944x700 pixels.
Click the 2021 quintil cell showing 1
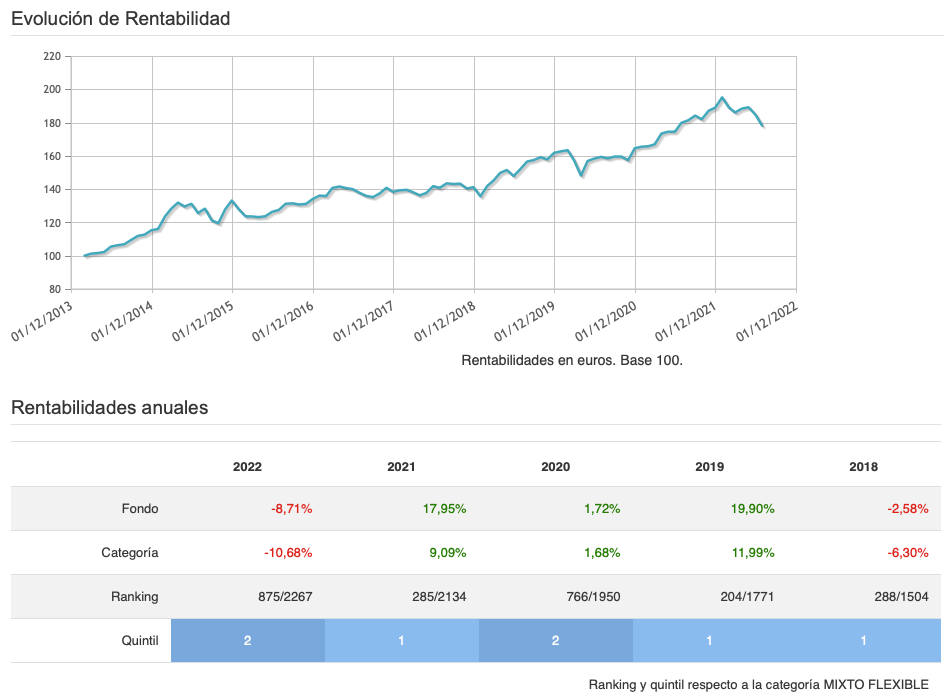(402, 640)
